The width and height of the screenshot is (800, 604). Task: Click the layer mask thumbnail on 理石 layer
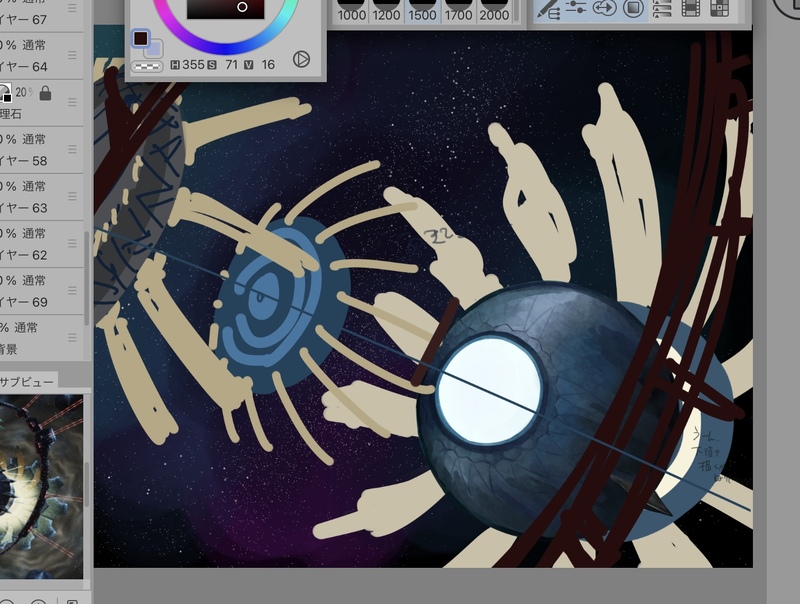[x=5, y=93]
